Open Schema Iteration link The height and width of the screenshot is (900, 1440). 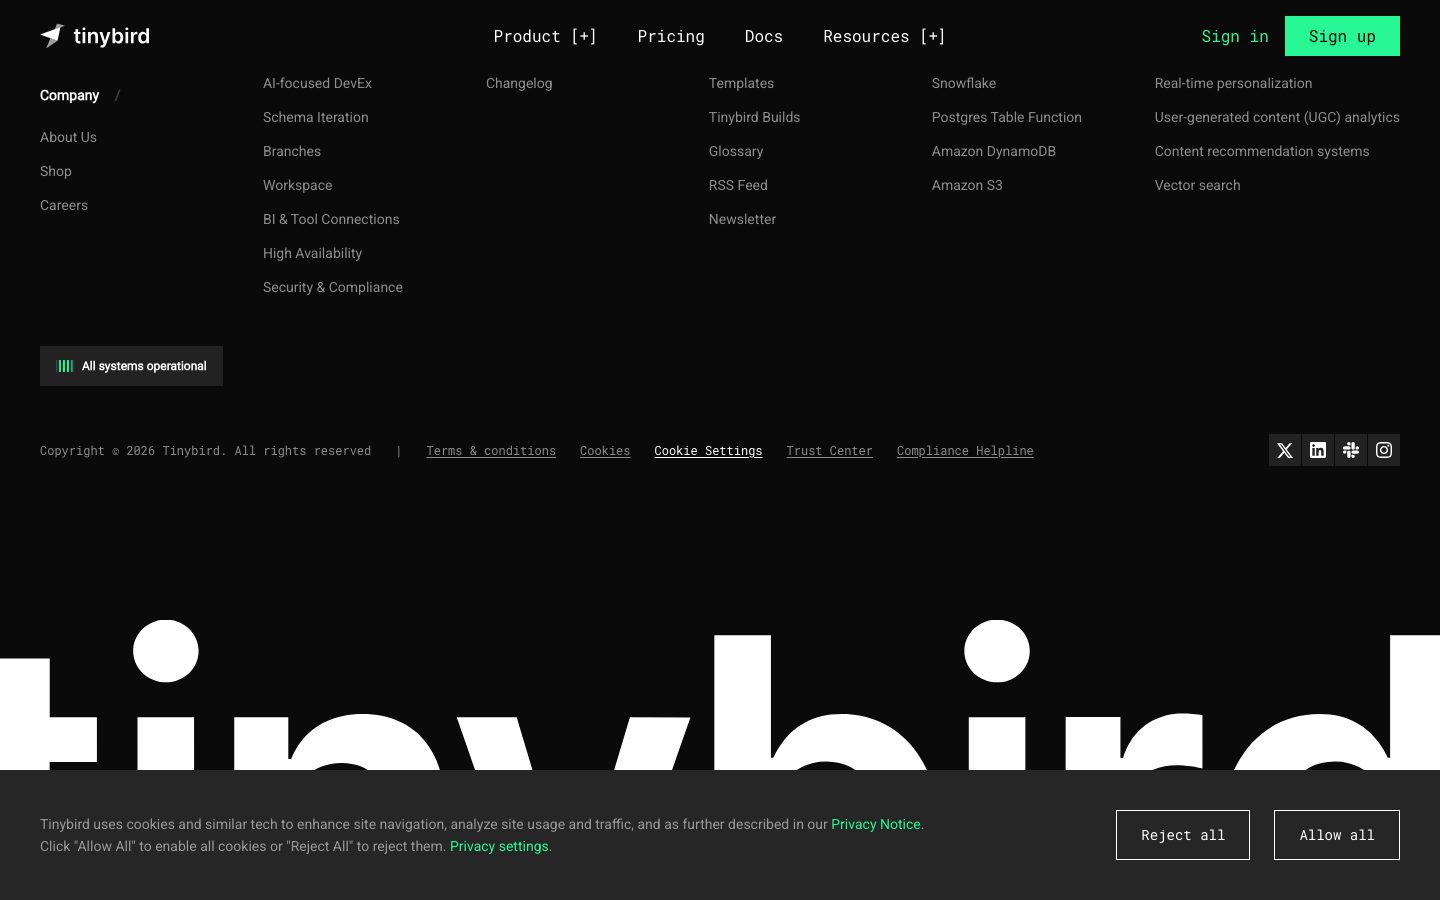[316, 117]
